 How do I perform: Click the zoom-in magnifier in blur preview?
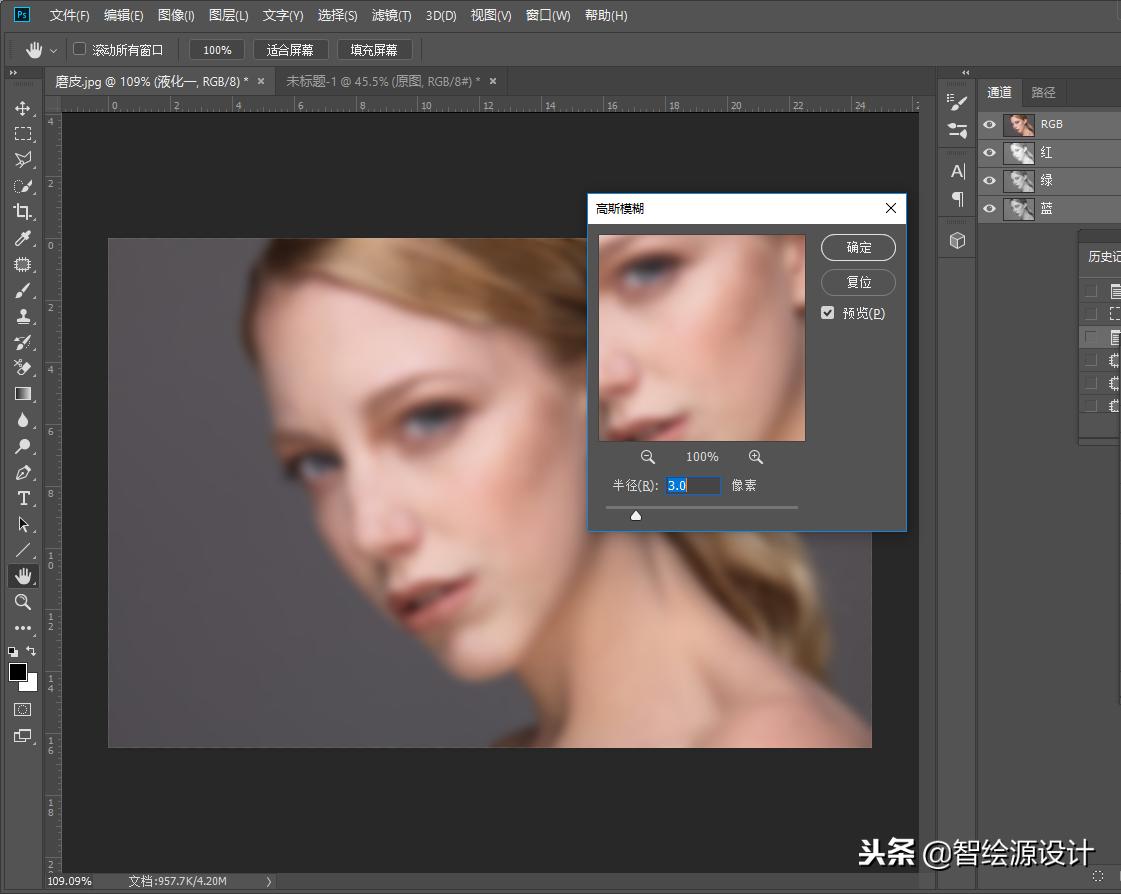[x=756, y=457]
